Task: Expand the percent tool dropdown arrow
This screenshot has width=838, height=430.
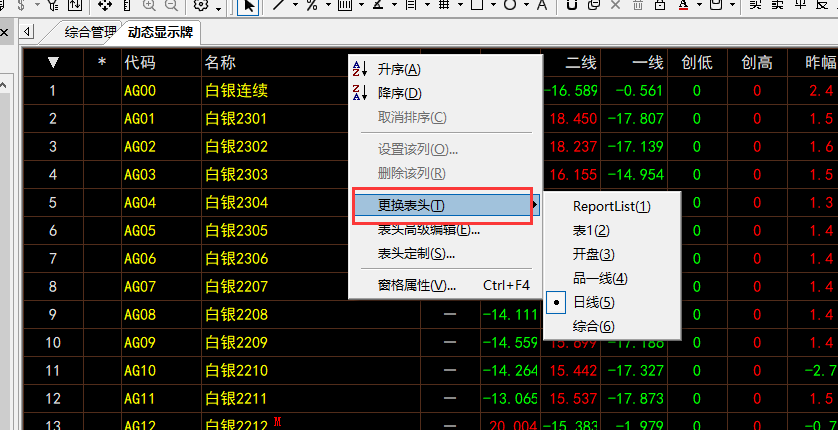Action: [328, 5]
